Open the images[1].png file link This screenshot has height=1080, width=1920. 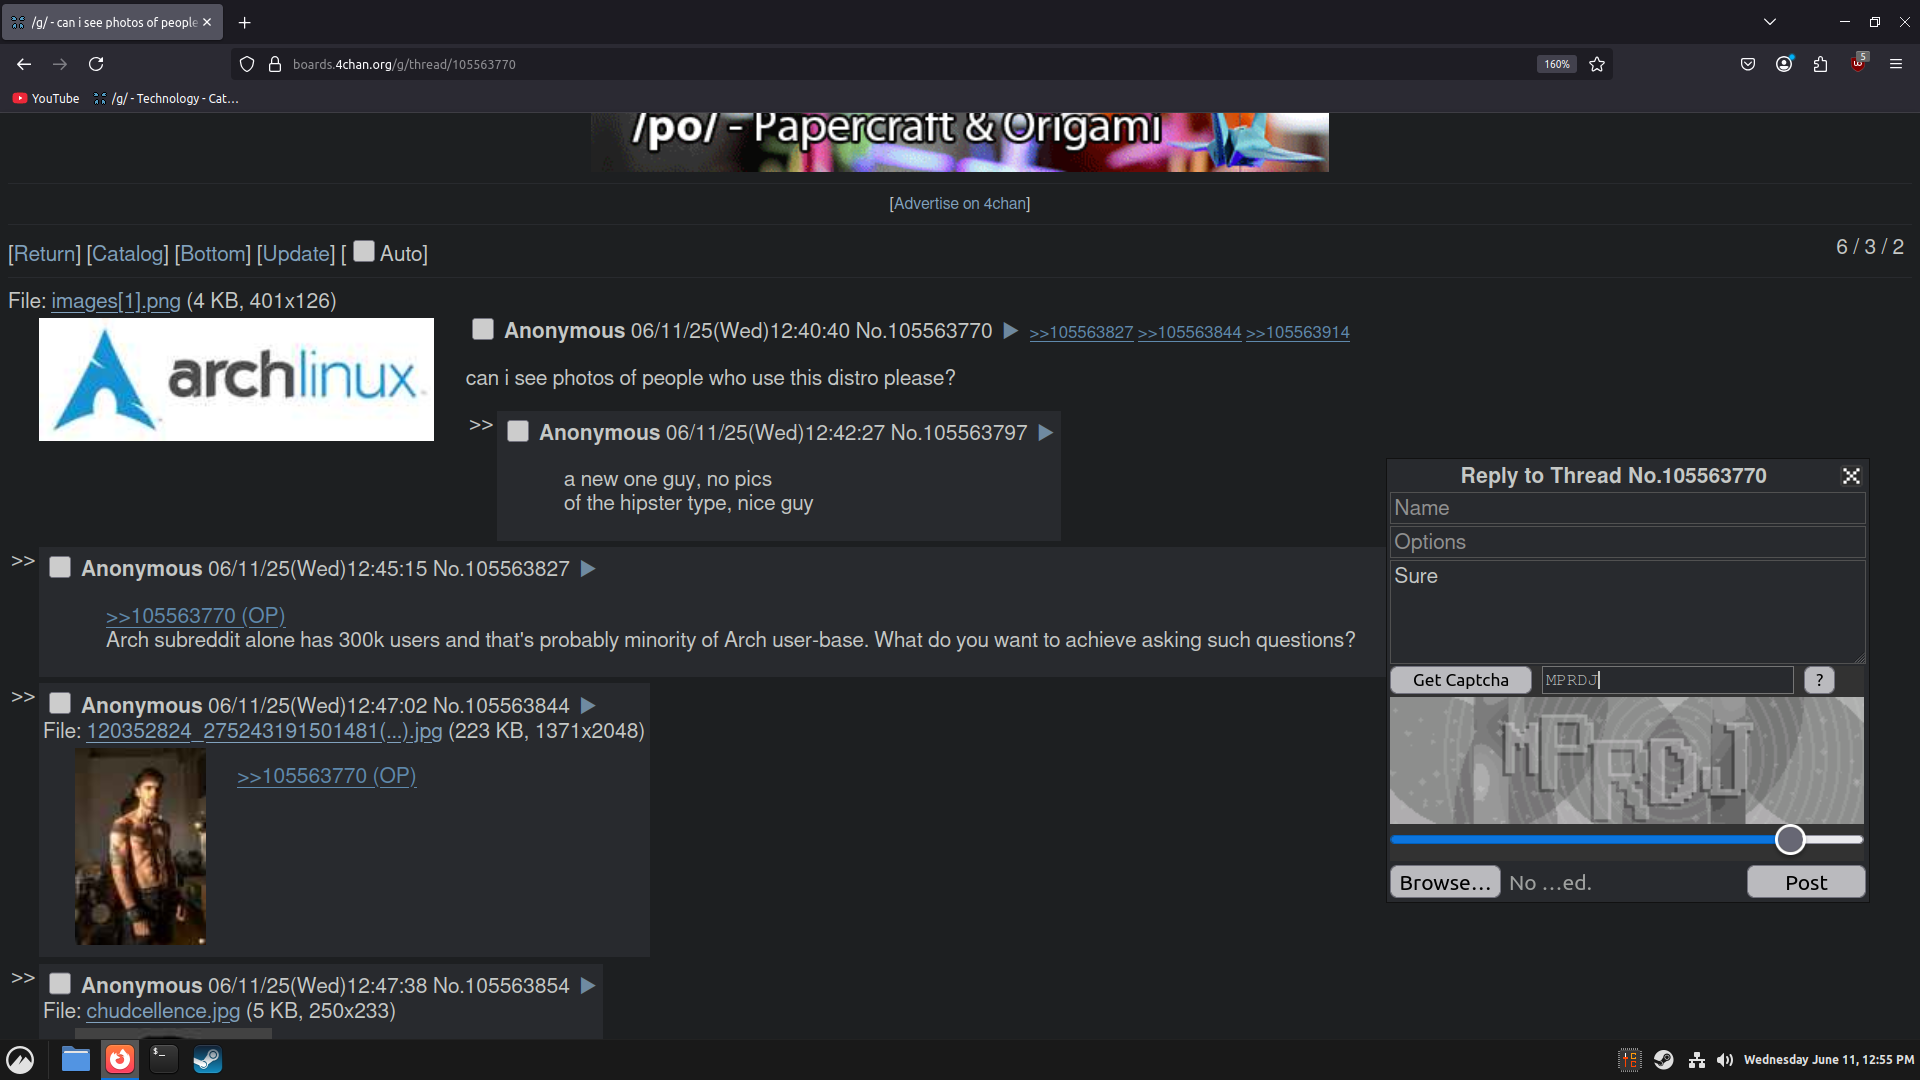point(116,301)
